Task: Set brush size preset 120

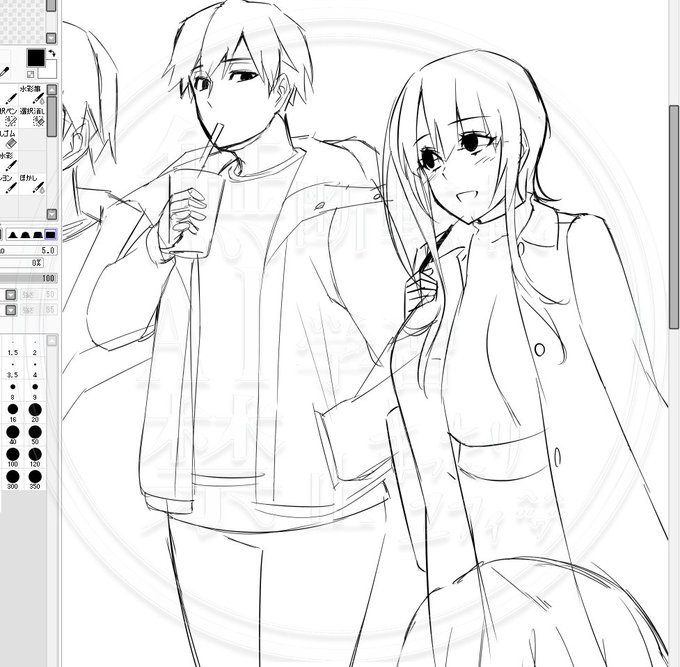Action: pos(35,458)
